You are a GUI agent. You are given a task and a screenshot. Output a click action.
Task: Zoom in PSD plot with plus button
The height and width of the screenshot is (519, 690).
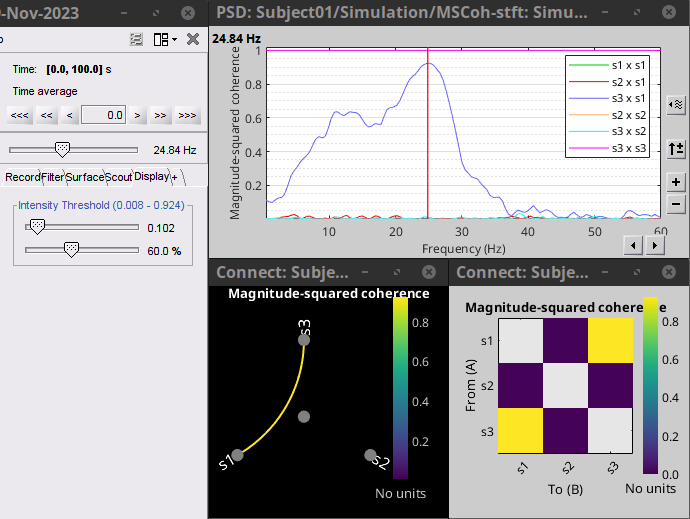pos(676,182)
